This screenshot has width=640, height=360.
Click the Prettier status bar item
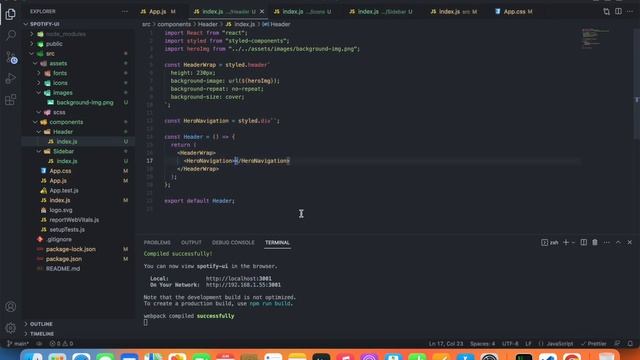click(594, 344)
